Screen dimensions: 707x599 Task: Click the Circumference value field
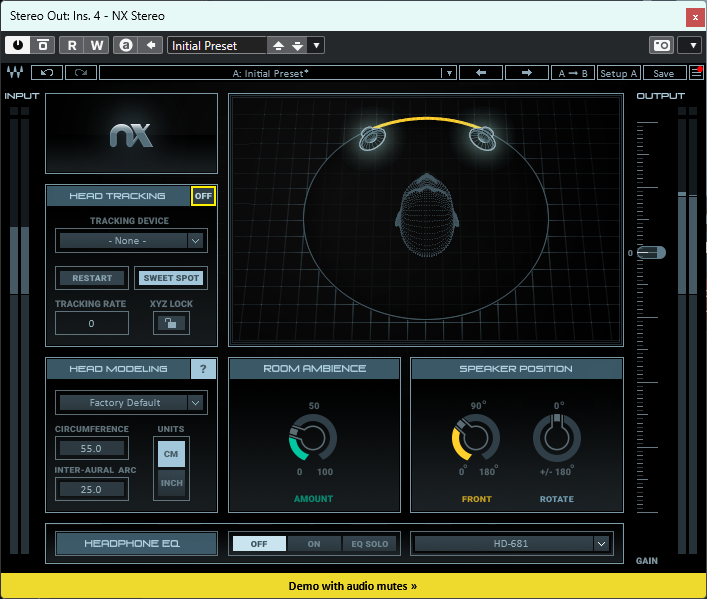[x=92, y=448]
